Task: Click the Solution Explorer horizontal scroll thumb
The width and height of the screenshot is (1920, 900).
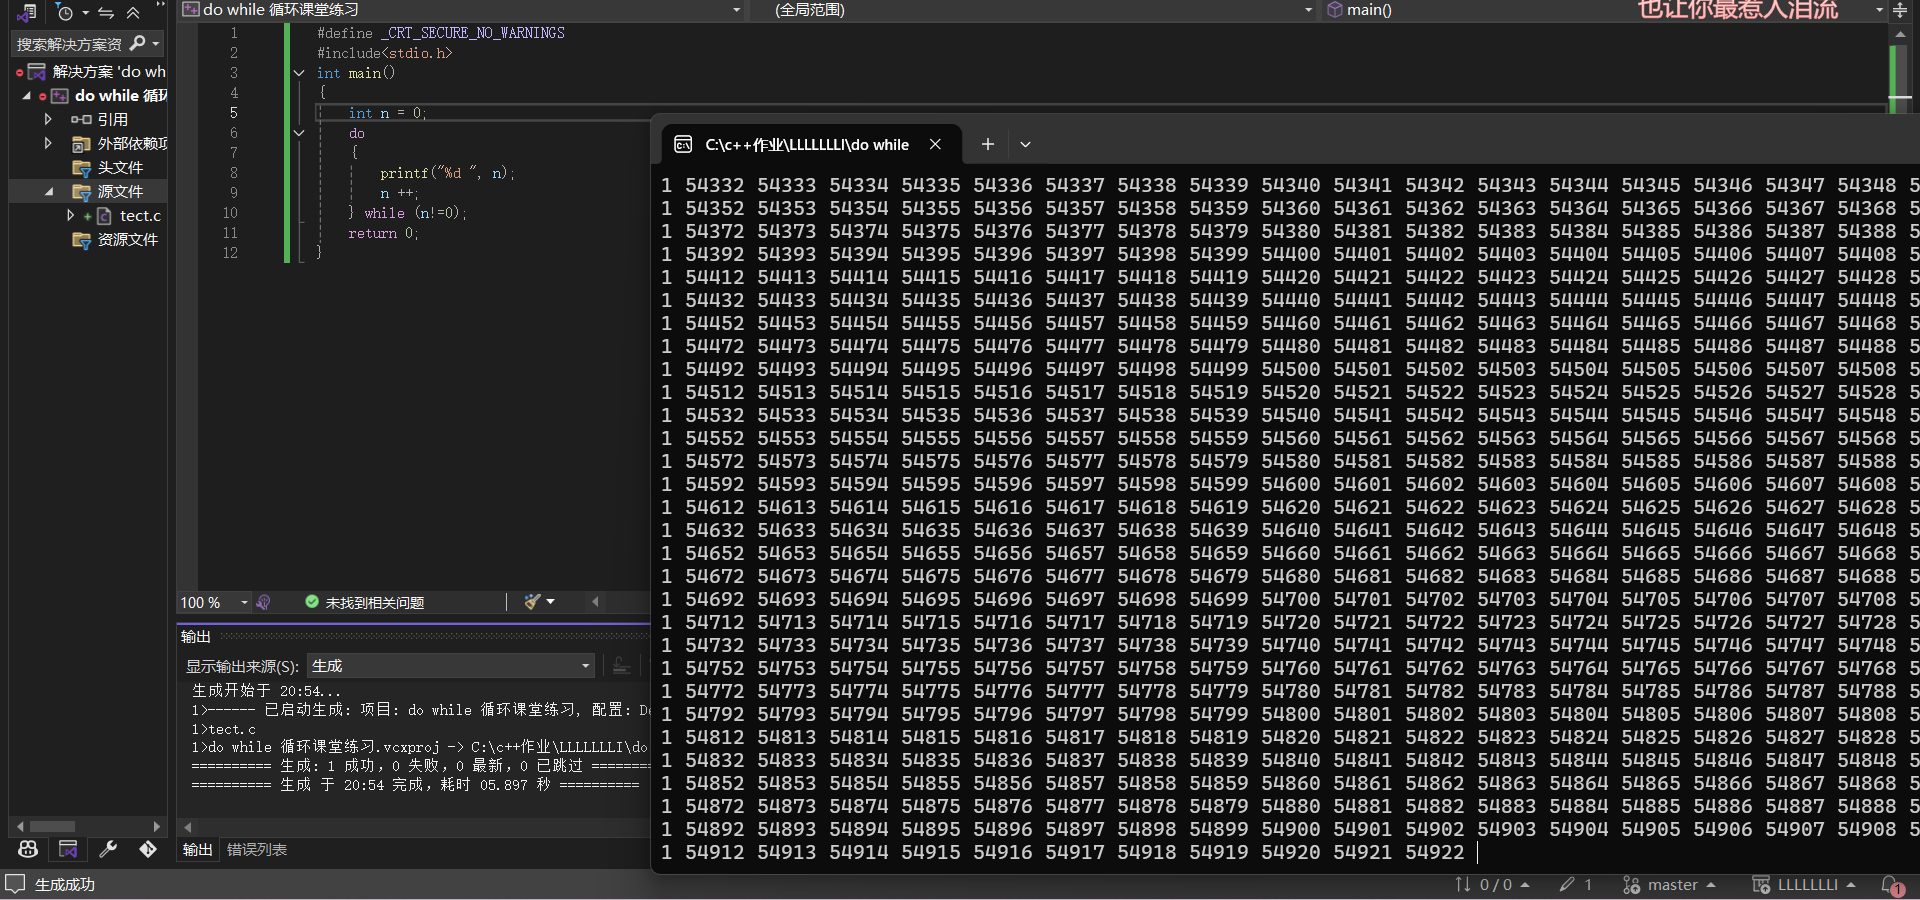Action: [52, 827]
